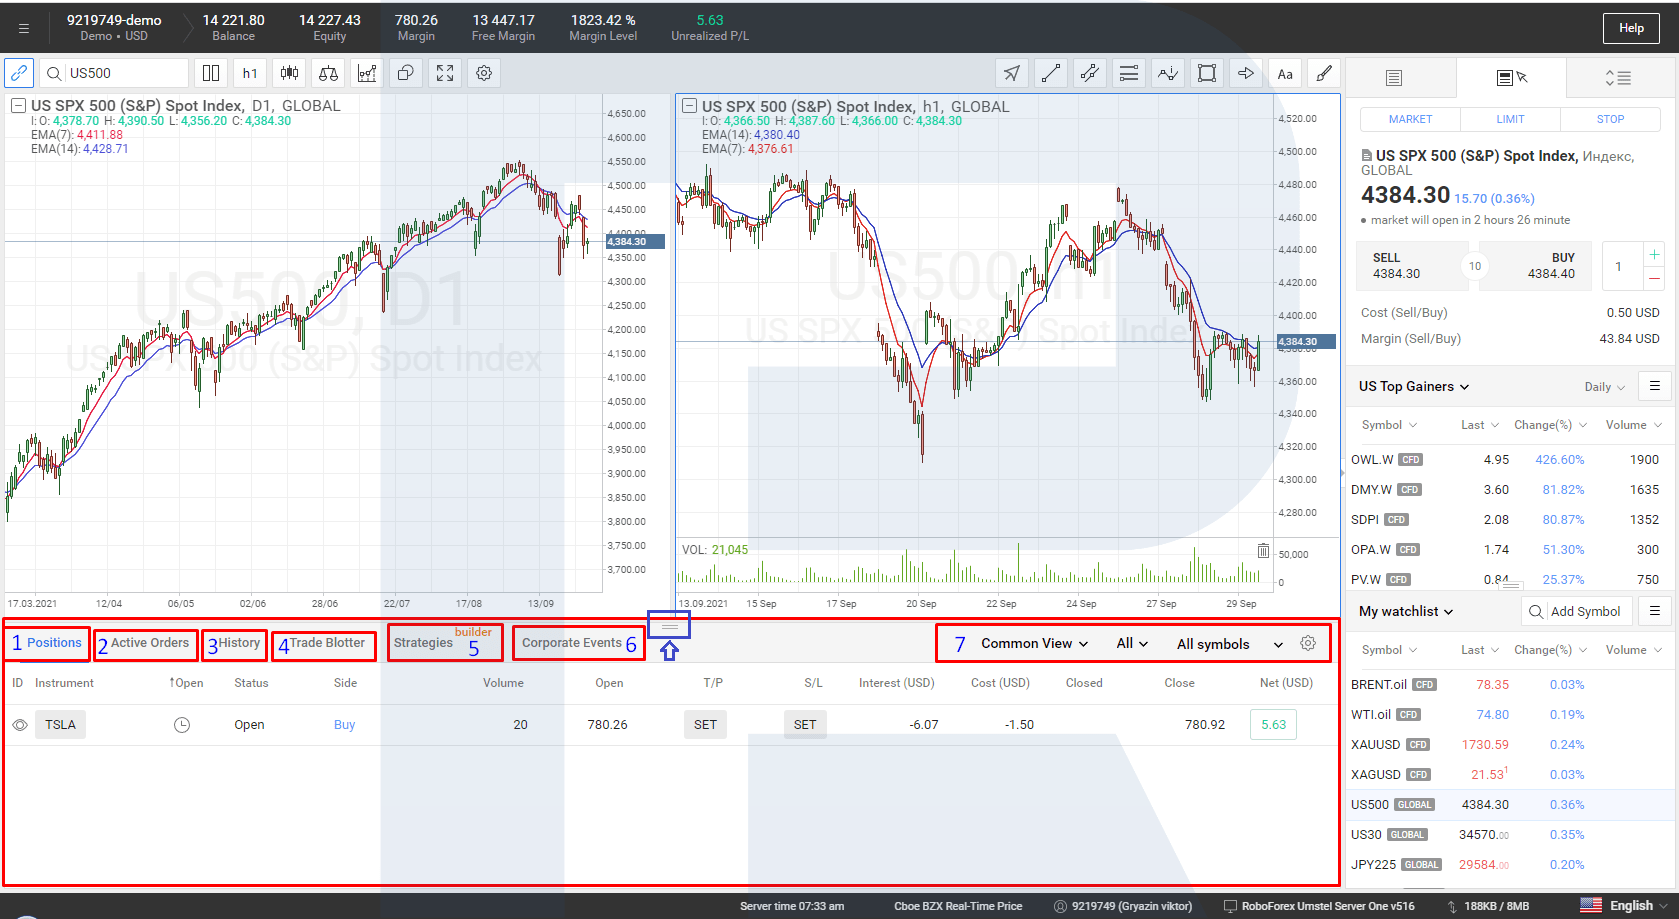Select the rectangle shape drawing tool
Viewport: 1679px width, 919px height.
1207,73
